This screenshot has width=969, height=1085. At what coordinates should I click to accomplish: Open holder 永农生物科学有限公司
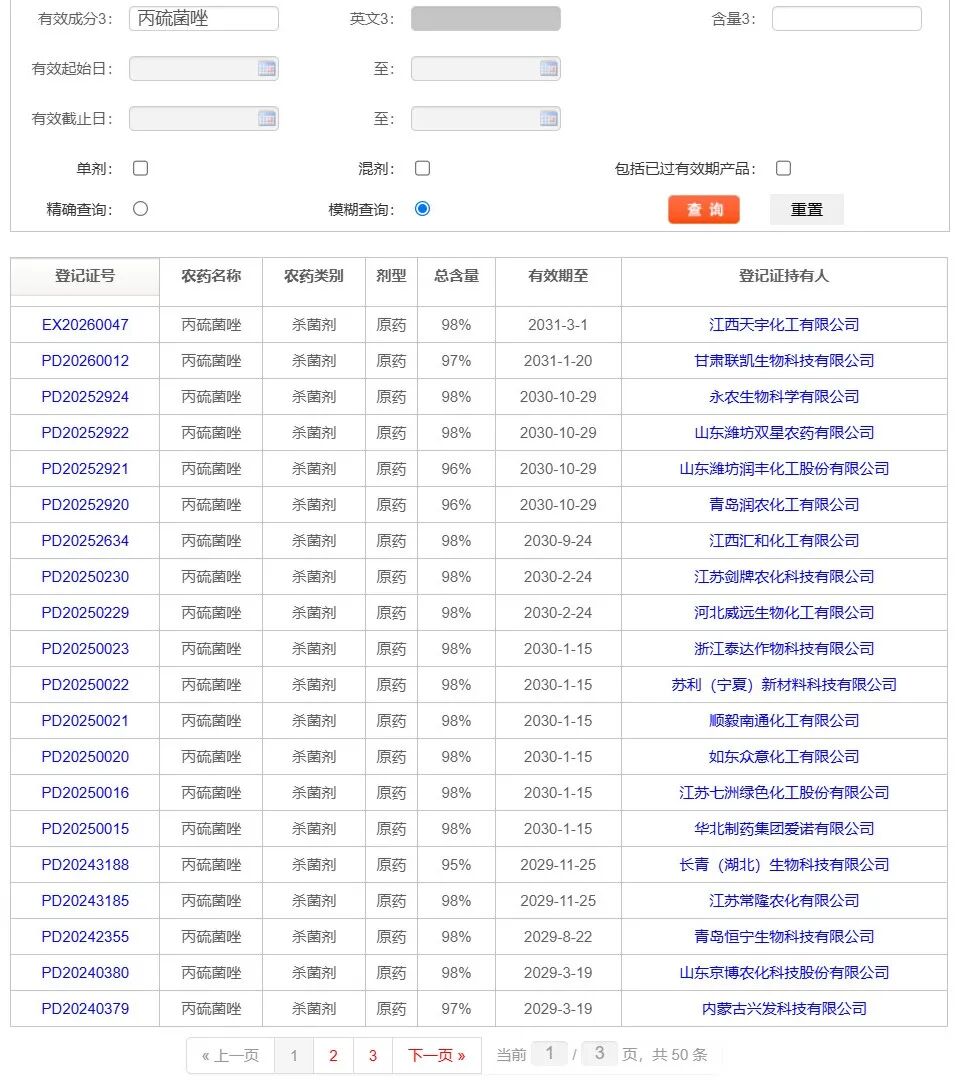coord(784,396)
